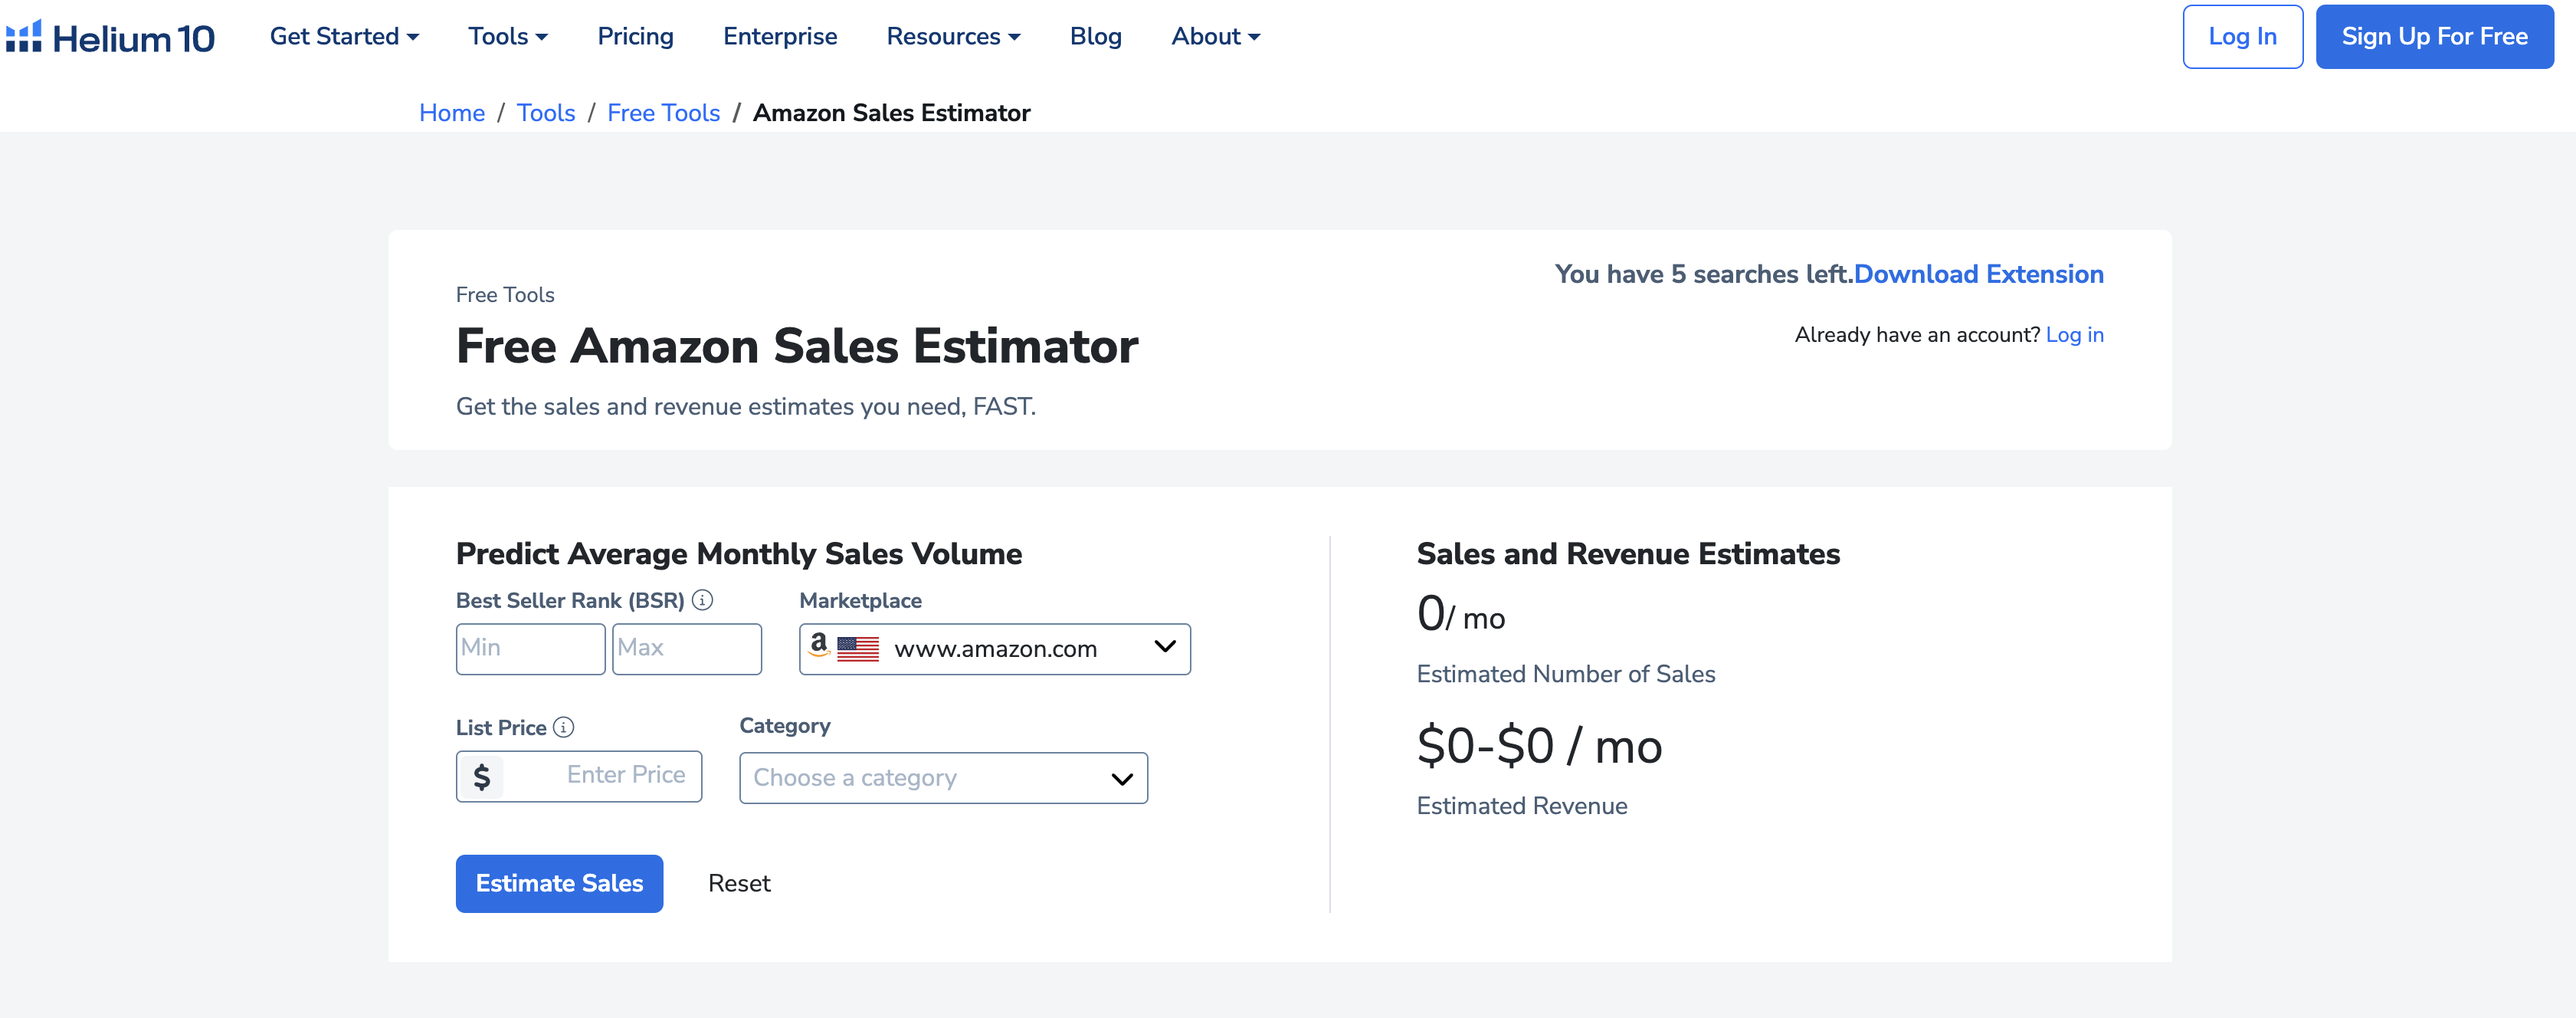Open the Resources navigation menu

click(952, 37)
